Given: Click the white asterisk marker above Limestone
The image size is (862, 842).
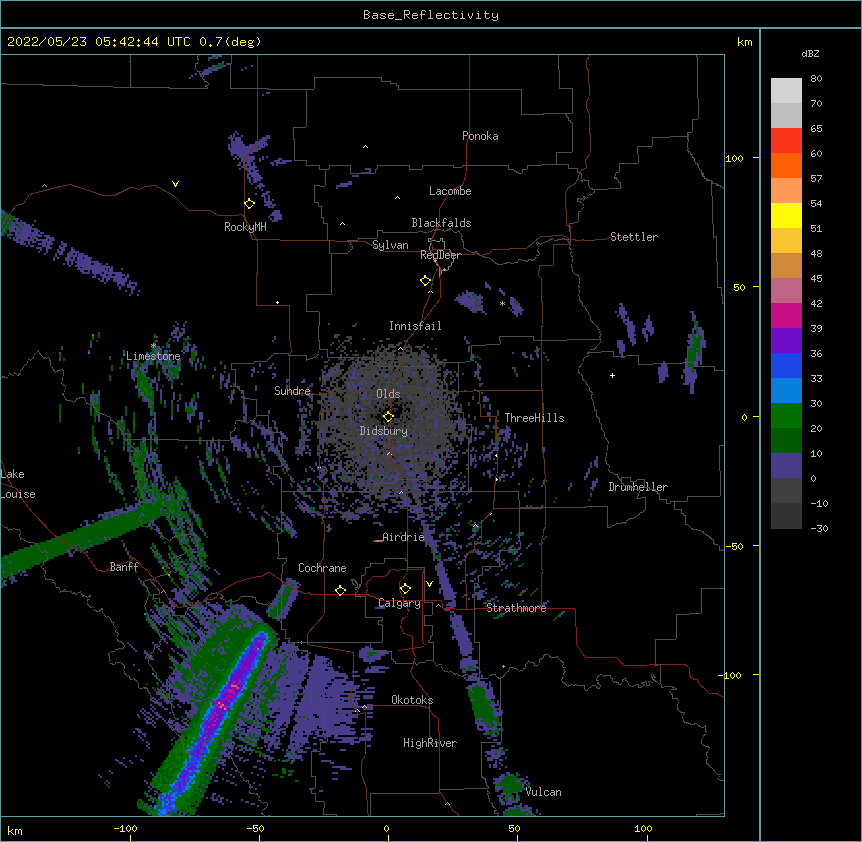Looking at the screenshot, I should pyautogui.click(x=153, y=346).
